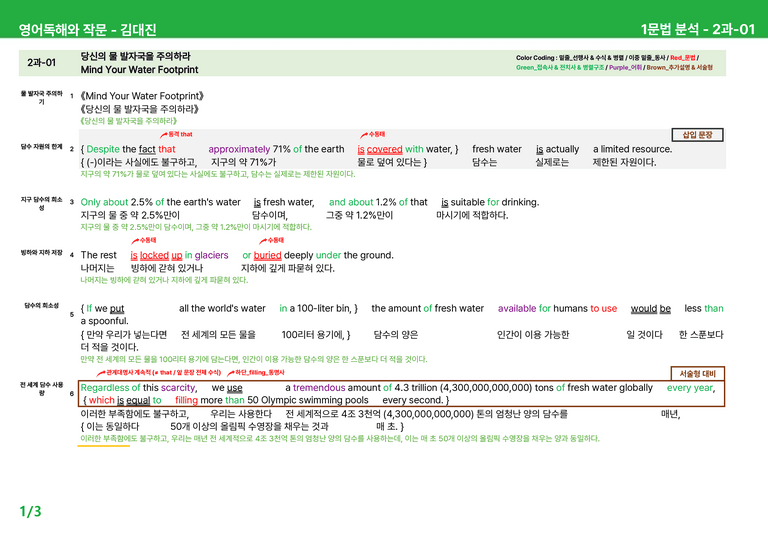Select the '서술형 대비' boxed label
This screenshot has width=768, height=543.
click(x=697, y=374)
